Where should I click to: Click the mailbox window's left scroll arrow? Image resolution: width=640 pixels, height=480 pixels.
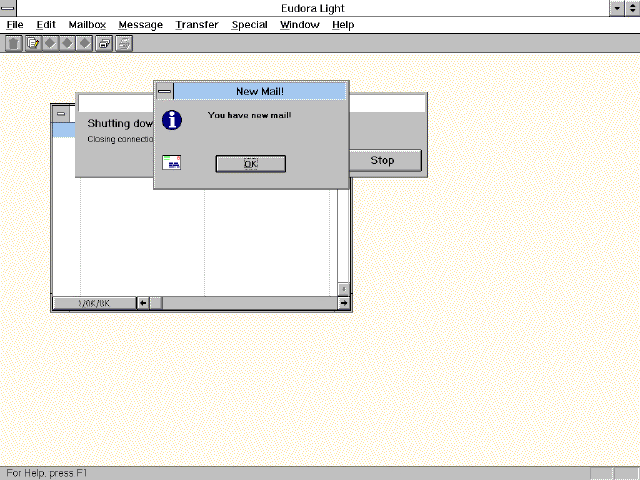(143, 303)
